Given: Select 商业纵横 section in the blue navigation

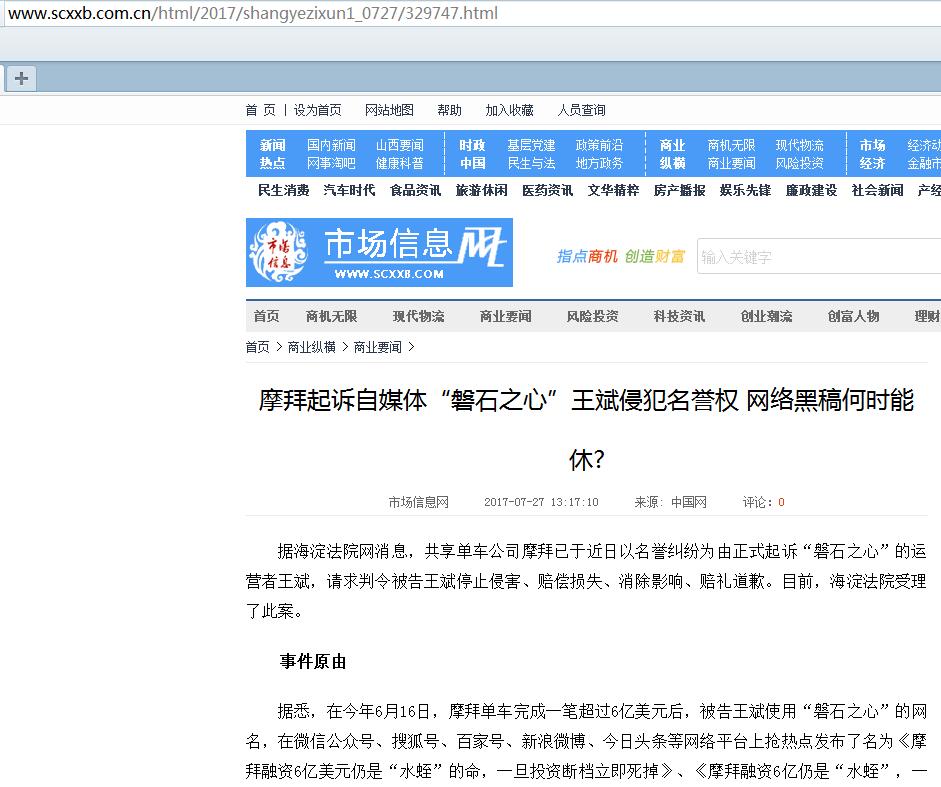Looking at the screenshot, I should coord(672,154).
